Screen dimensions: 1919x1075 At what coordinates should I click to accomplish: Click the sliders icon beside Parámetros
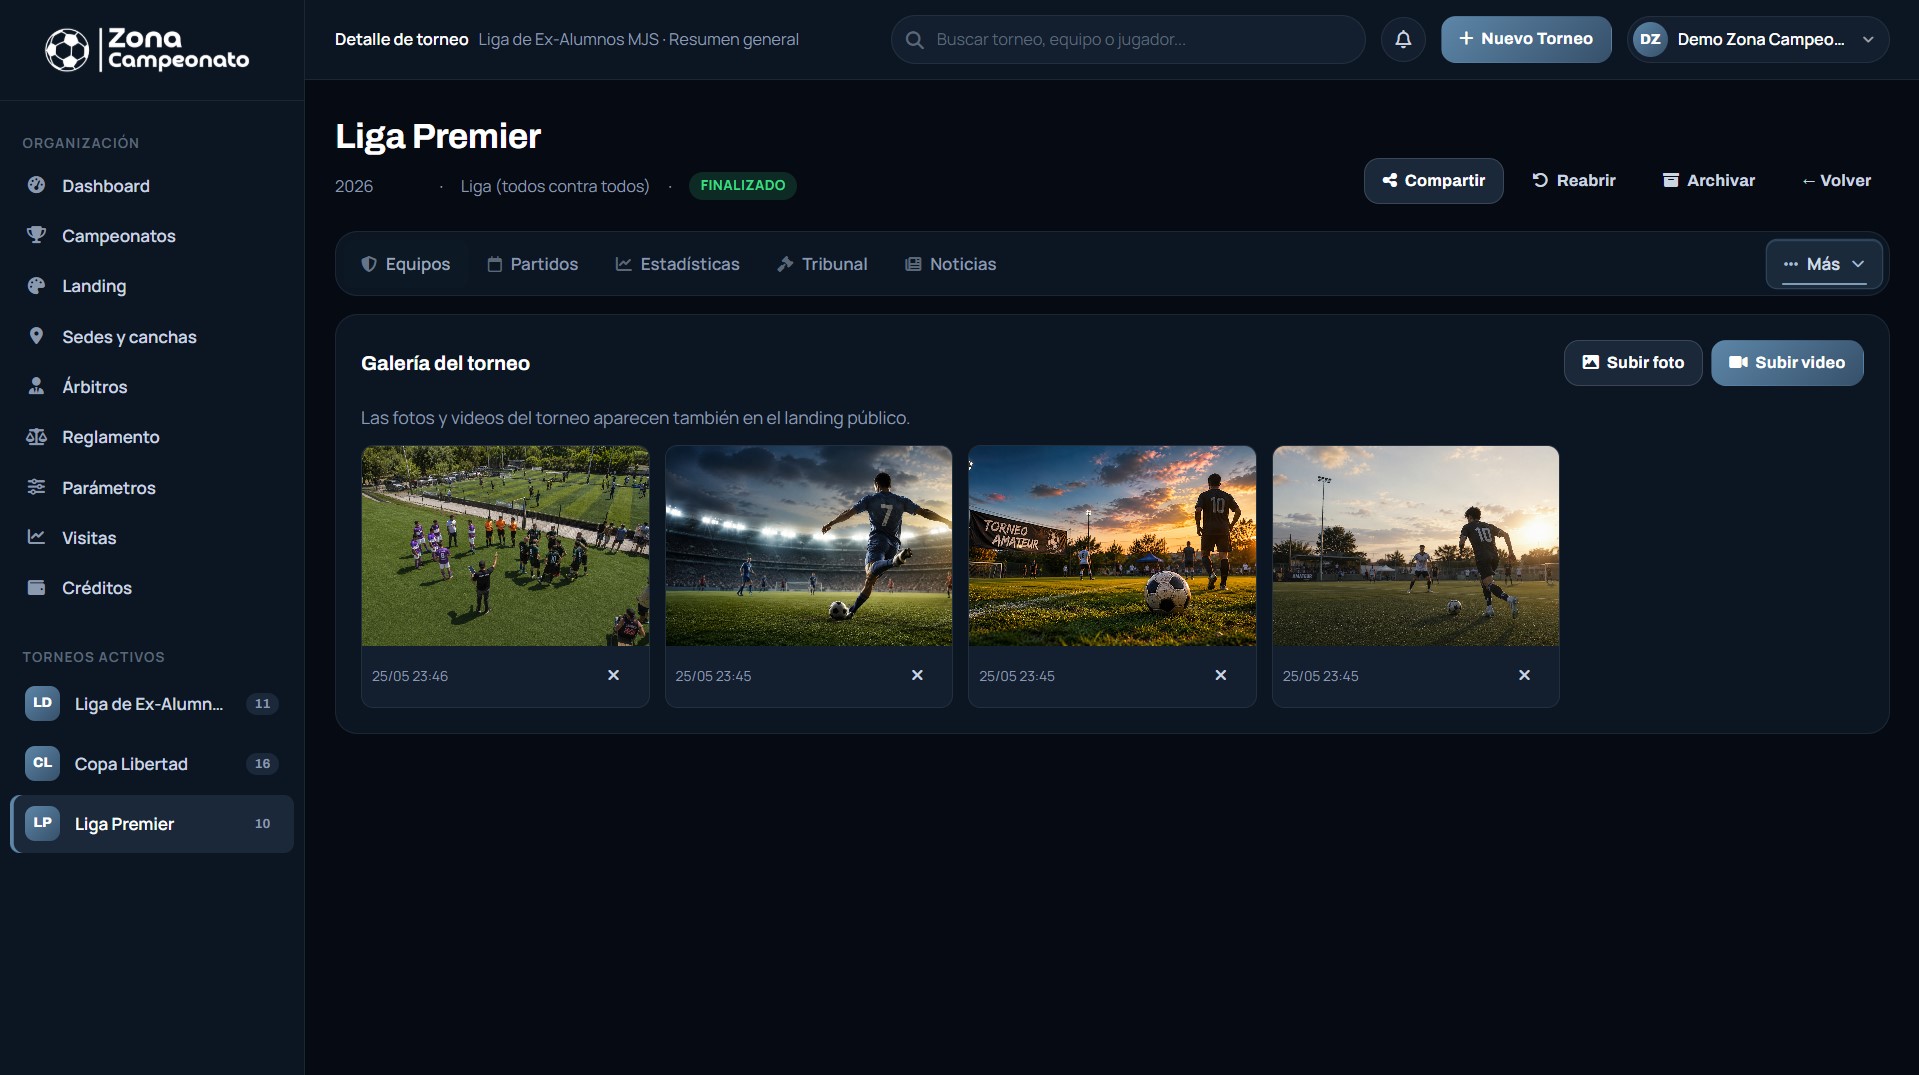(36, 487)
